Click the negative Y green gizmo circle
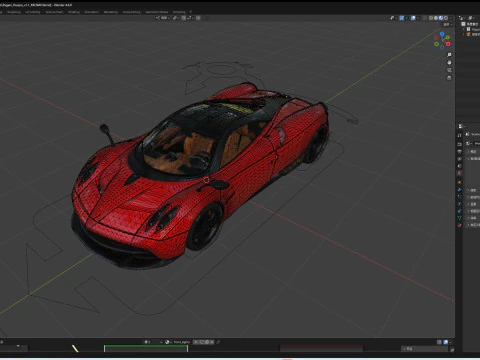 tap(436, 44)
